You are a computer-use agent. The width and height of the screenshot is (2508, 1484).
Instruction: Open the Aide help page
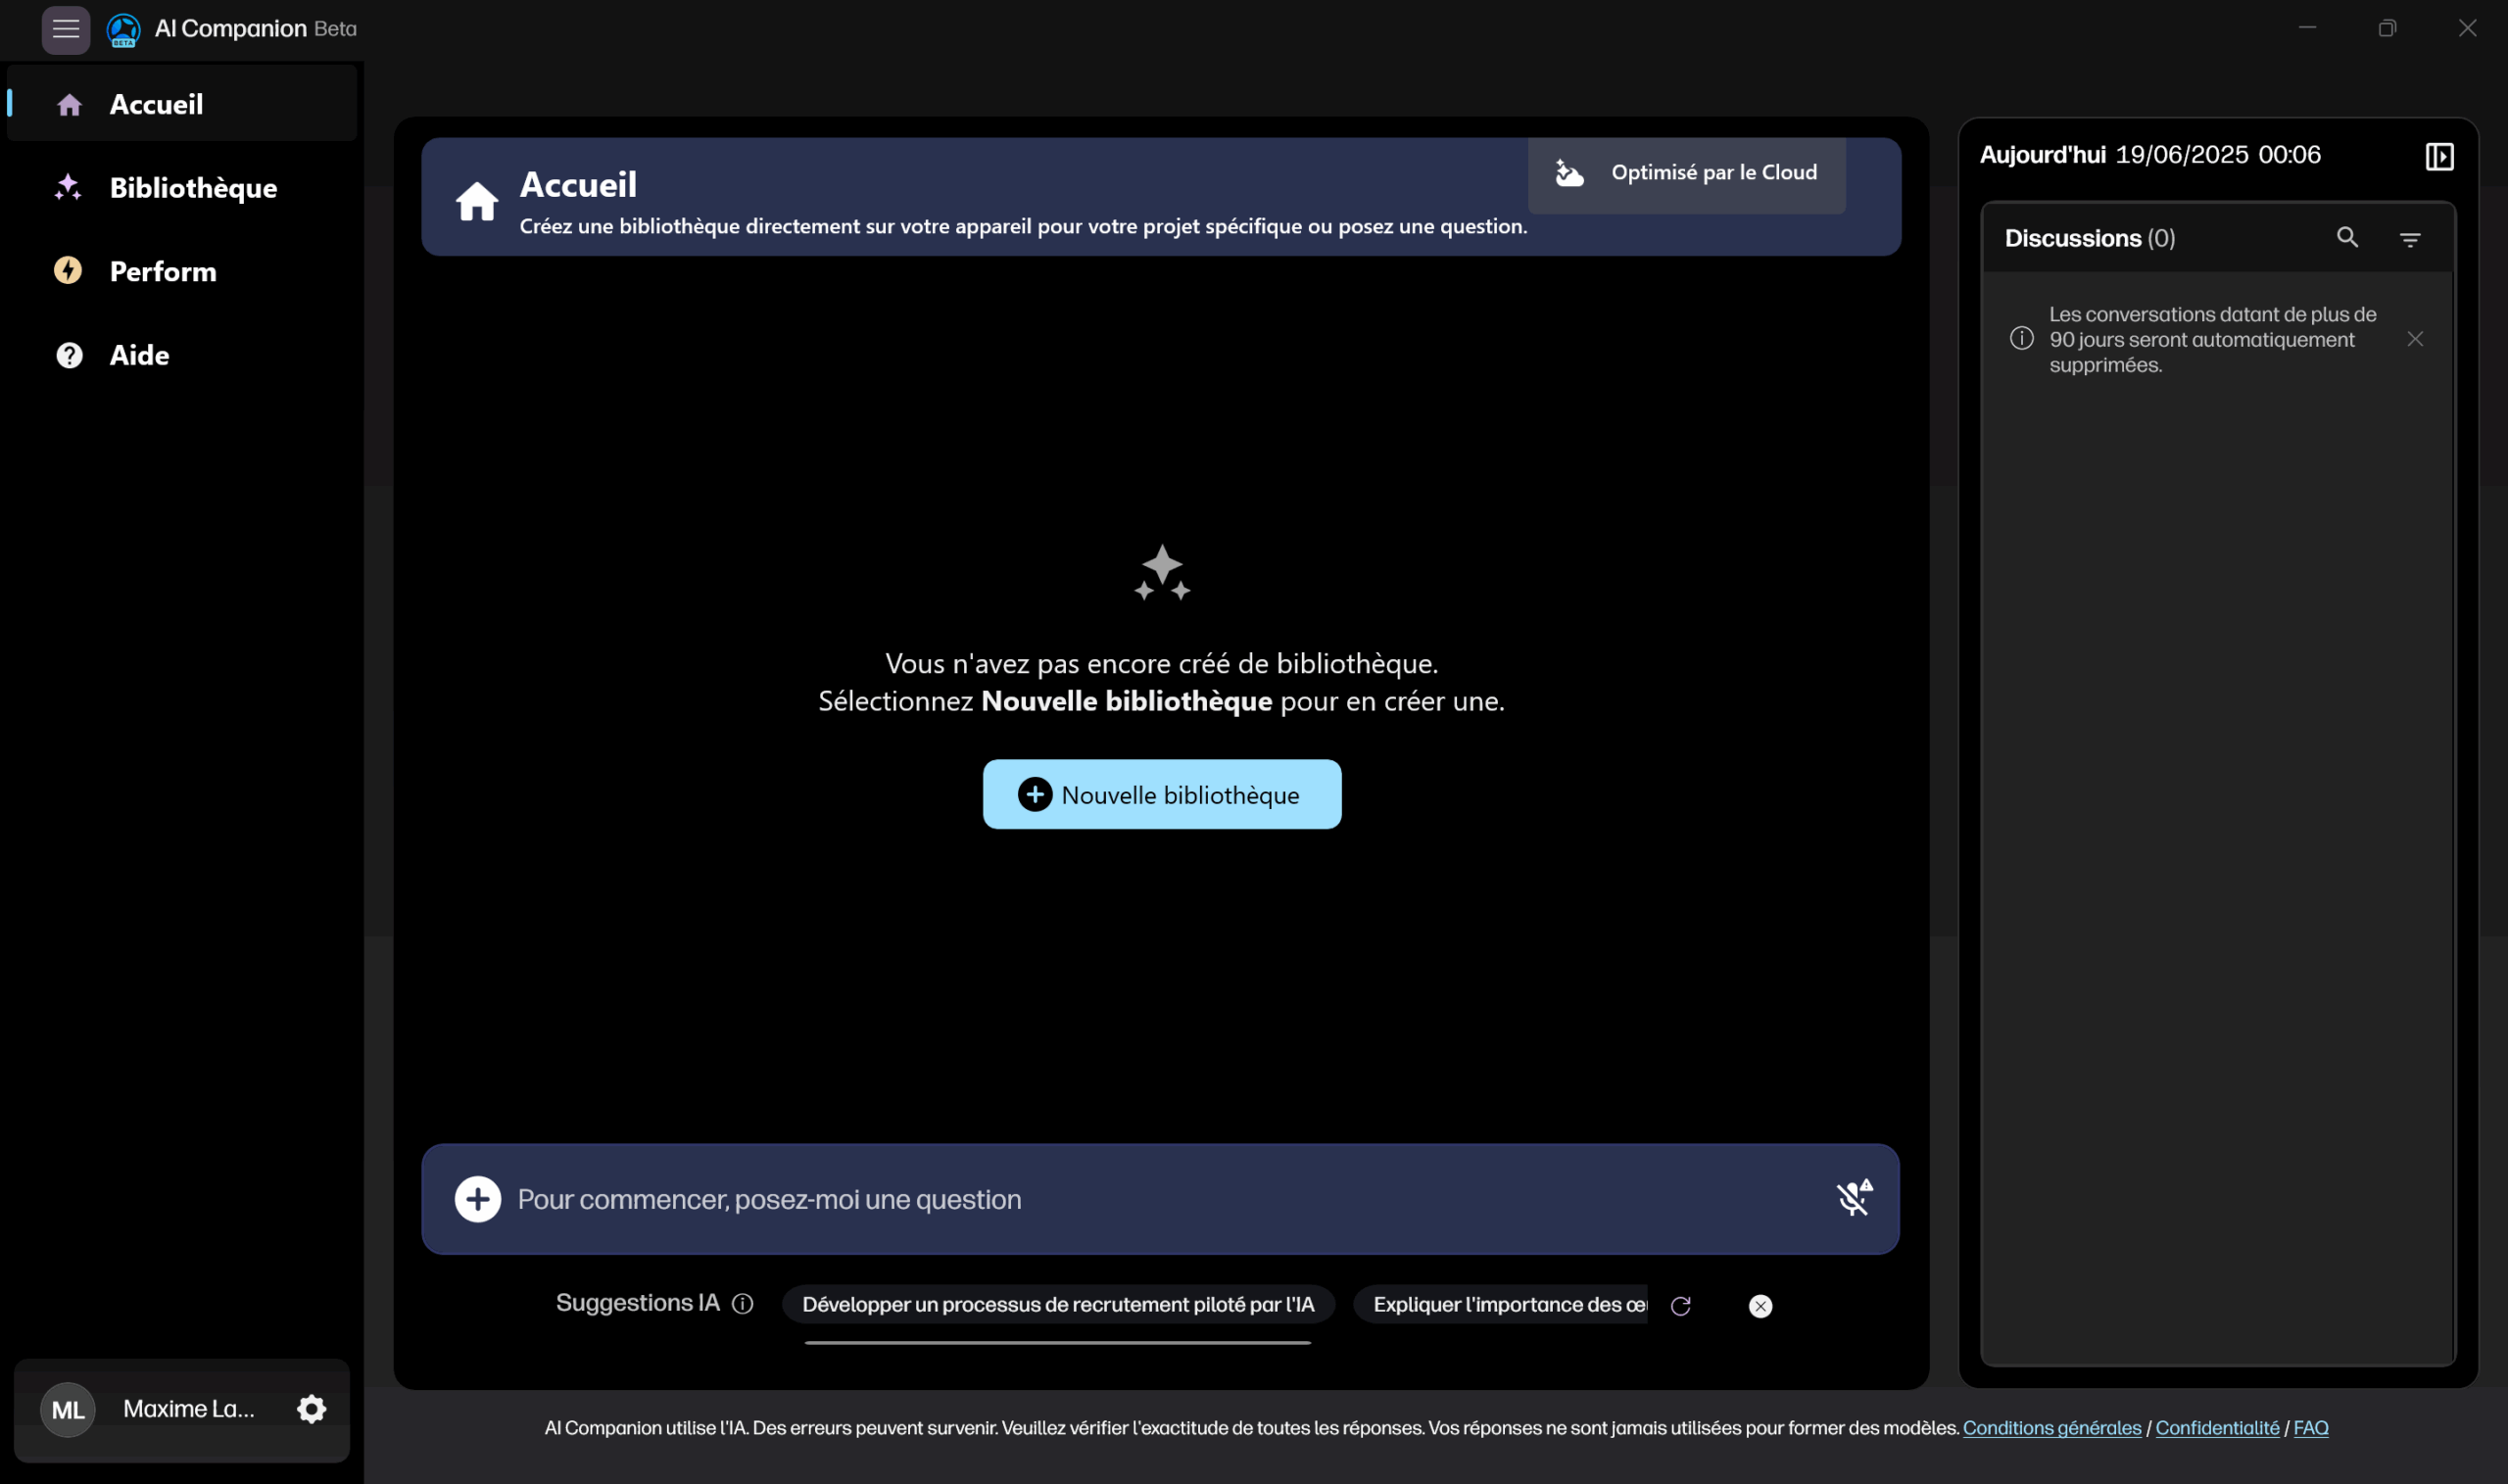pos(139,355)
